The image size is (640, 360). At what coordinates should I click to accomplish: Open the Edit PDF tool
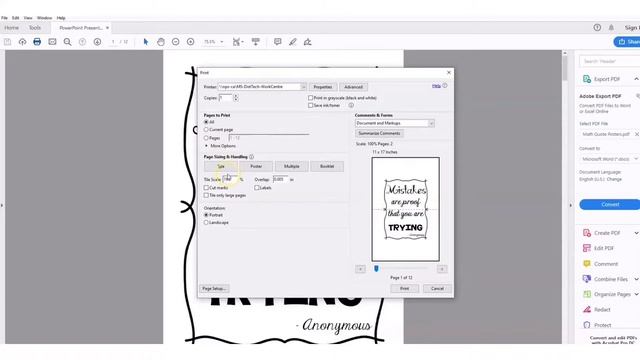point(604,248)
